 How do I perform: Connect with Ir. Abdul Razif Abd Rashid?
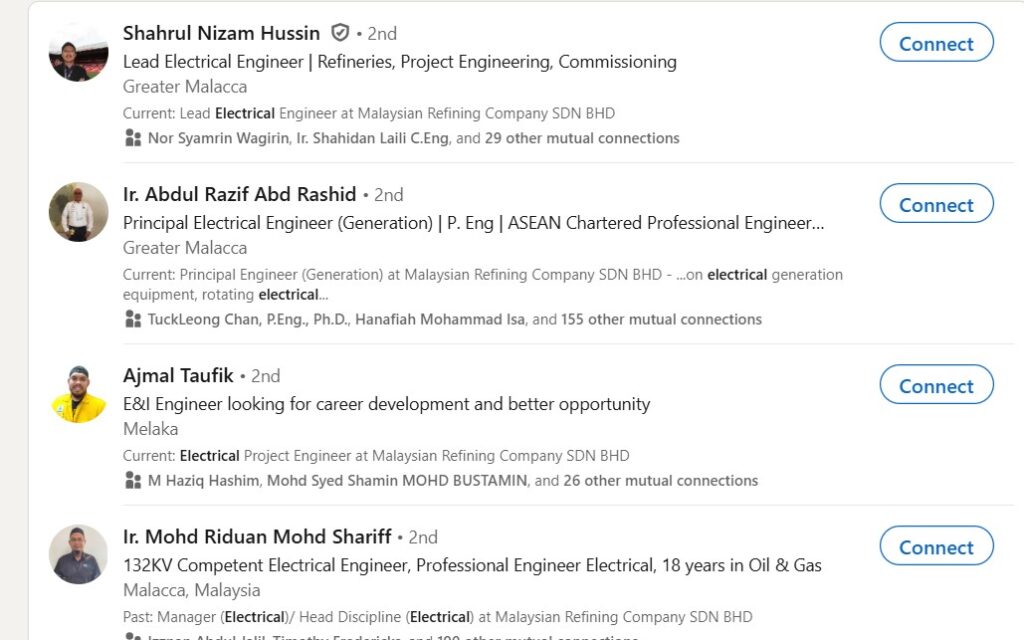pos(936,204)
